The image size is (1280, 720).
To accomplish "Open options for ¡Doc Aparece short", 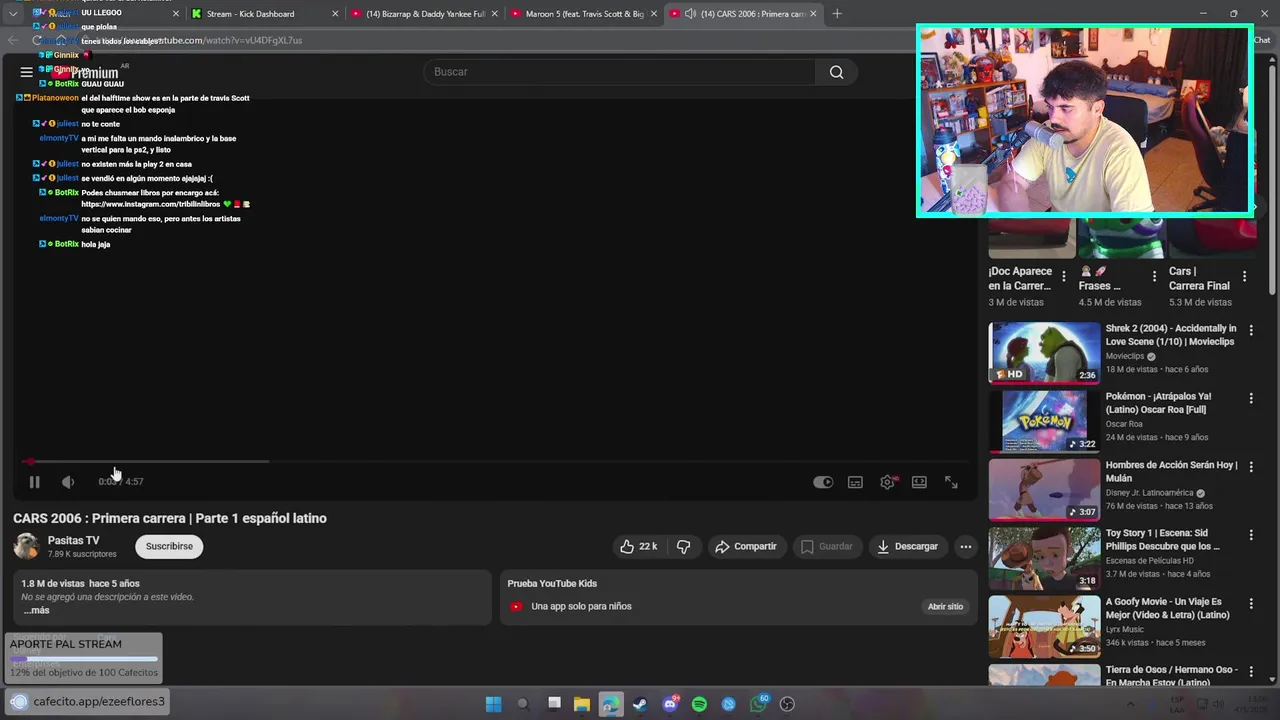I will coord(1063,276).
